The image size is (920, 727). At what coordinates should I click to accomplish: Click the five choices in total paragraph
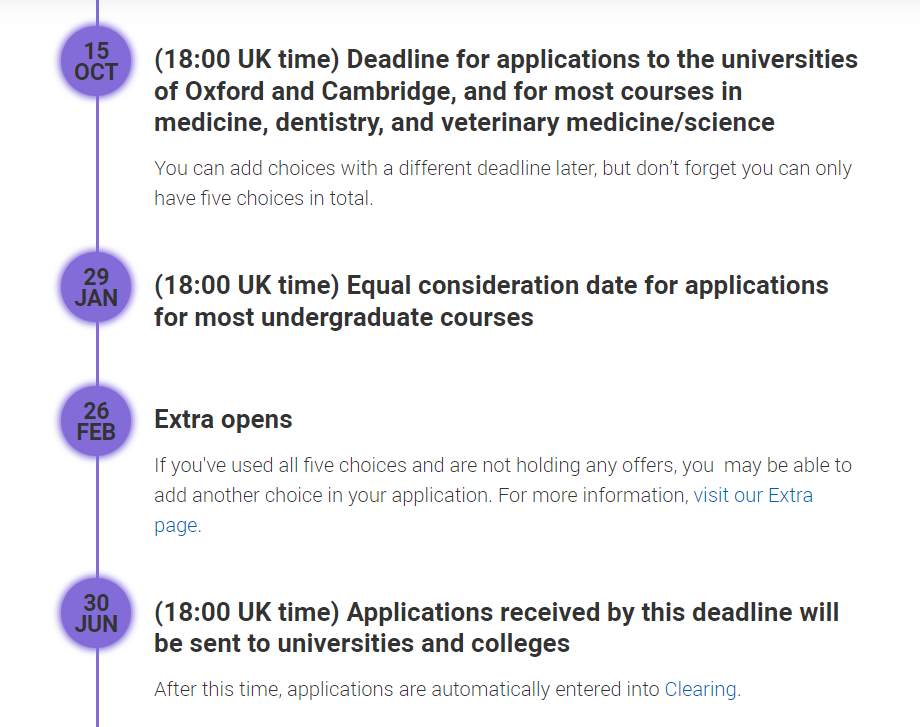tap(503, 183)
